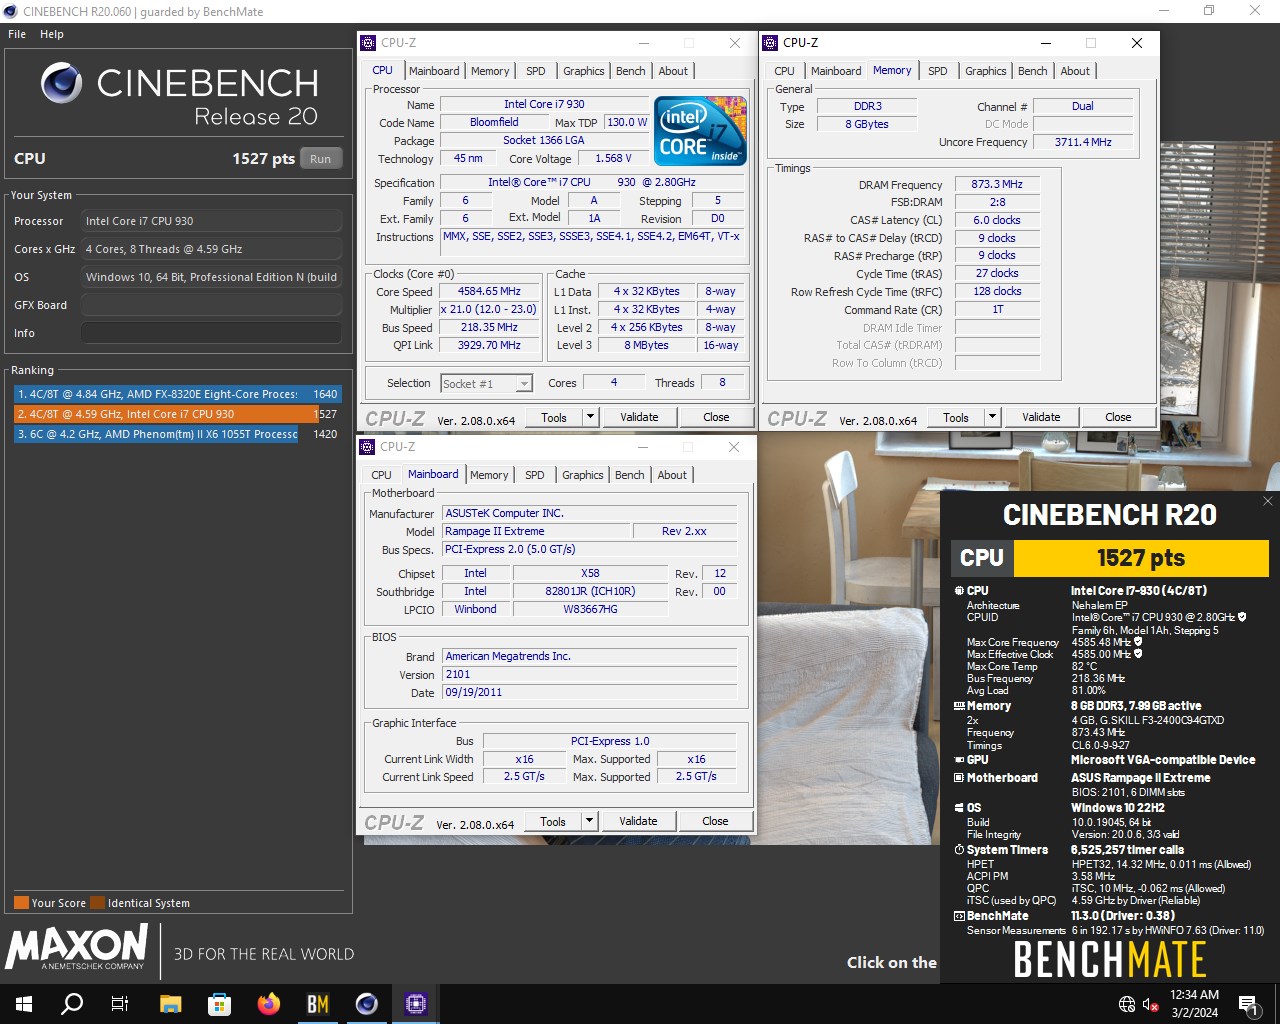Click Tools button in CPU window

[x=554, y=417]
